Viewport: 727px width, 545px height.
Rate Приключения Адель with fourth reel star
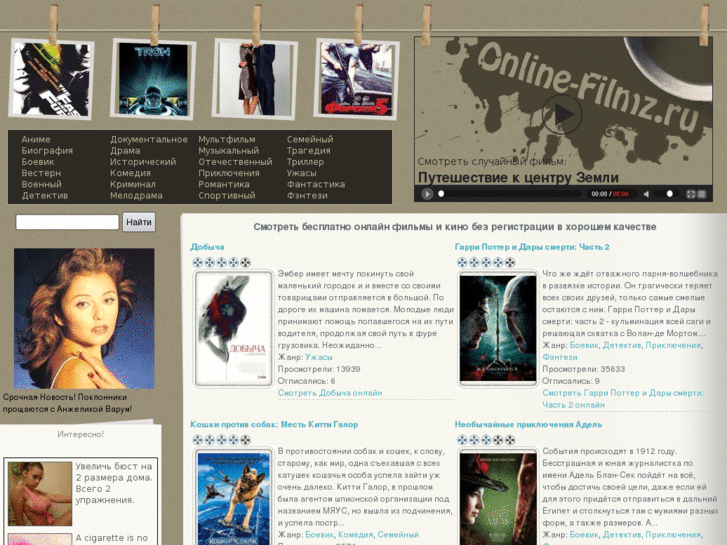(498, 440)
